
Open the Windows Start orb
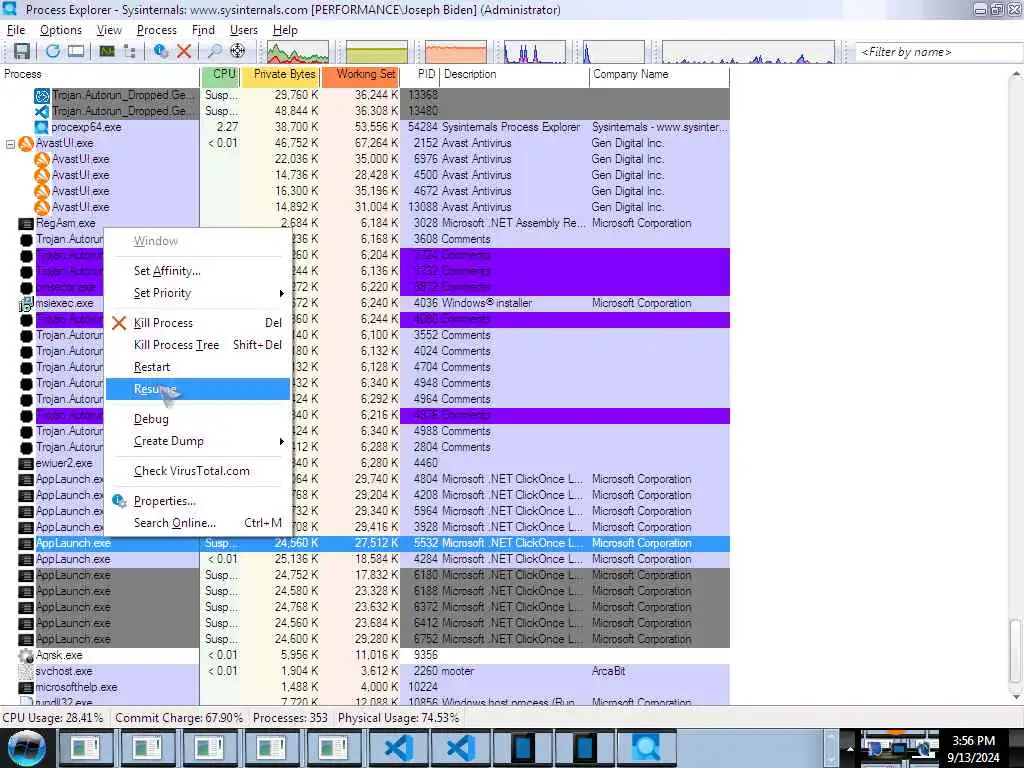click(26, 748)
